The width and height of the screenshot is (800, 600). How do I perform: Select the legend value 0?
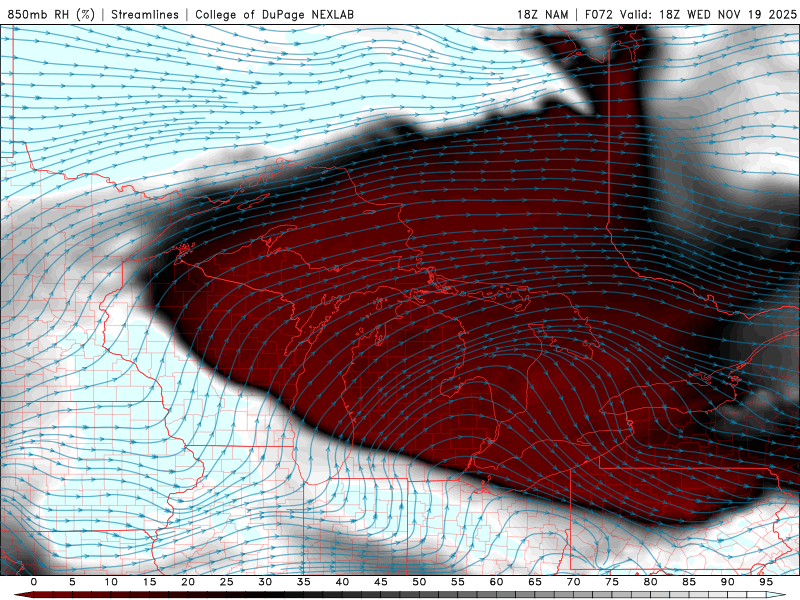coord(34,582)
